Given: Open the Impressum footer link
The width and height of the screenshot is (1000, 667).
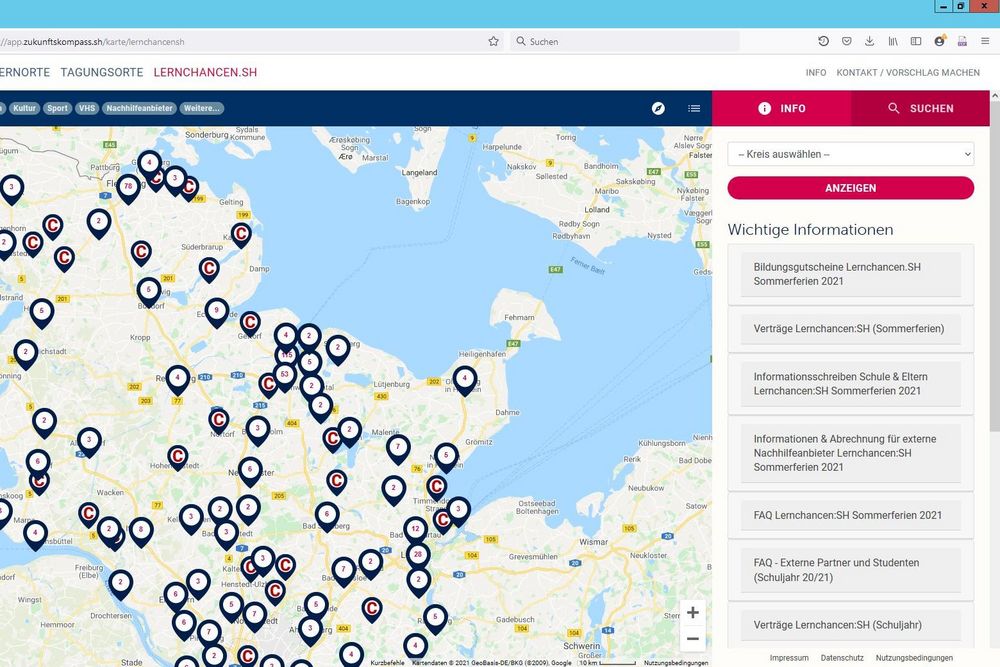Looking at the screenshot, I should point(789,657).
